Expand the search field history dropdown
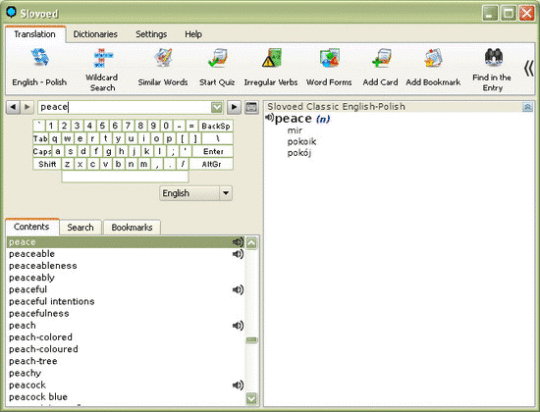This screenshot has width=540, height=412. click(x=217, y=107)
